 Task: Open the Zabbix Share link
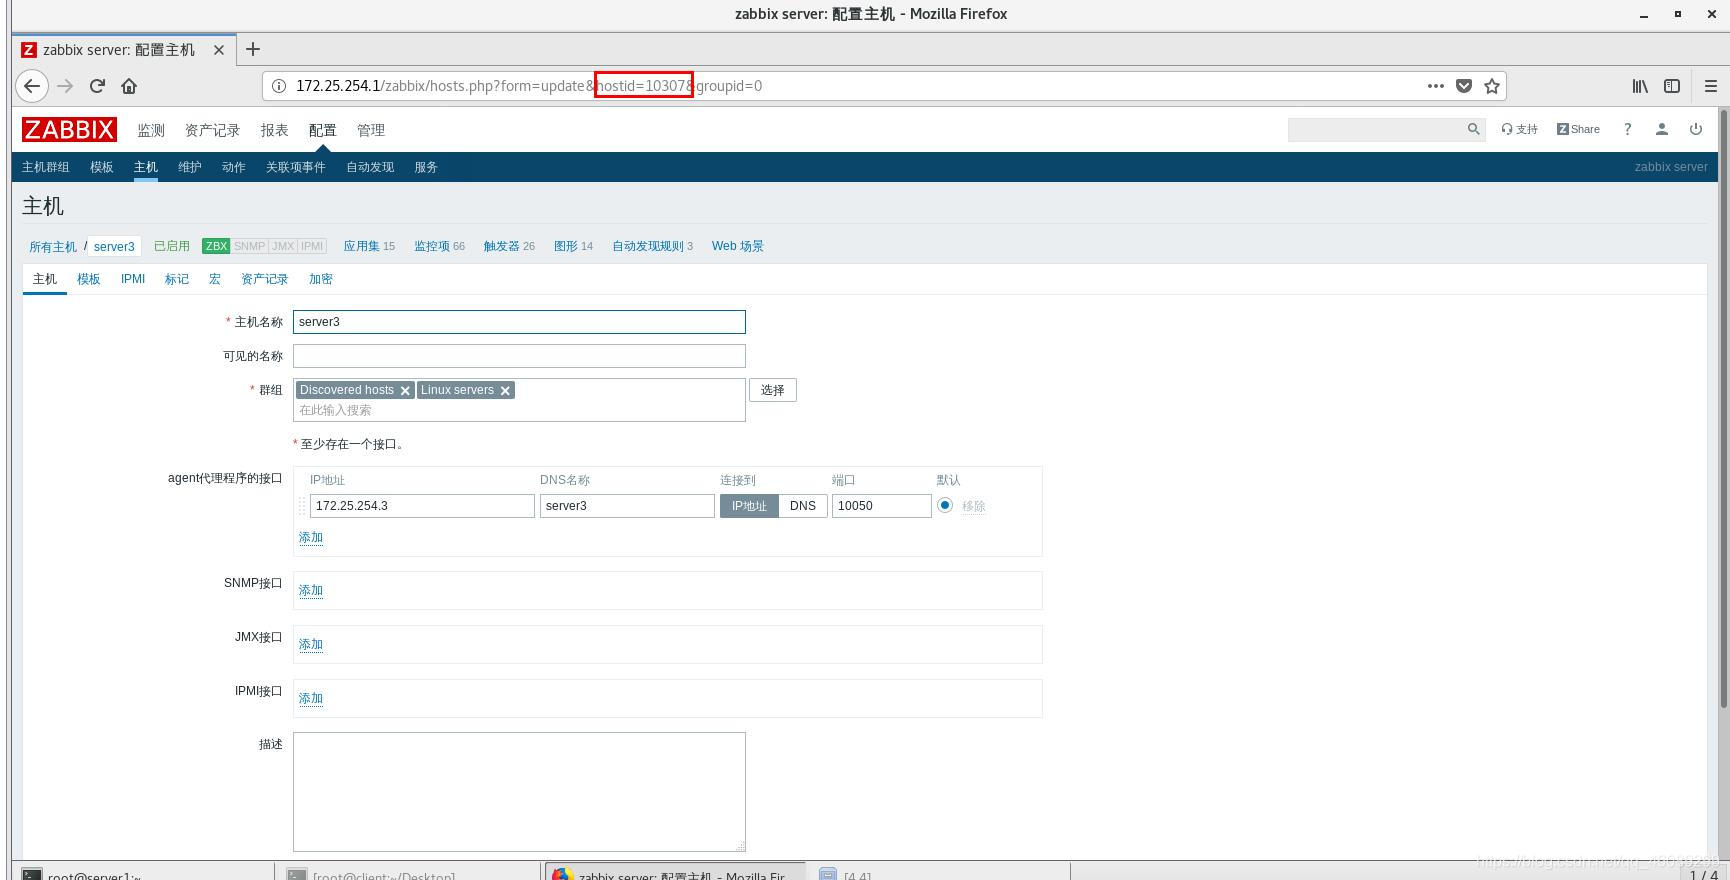[1578, 129]
